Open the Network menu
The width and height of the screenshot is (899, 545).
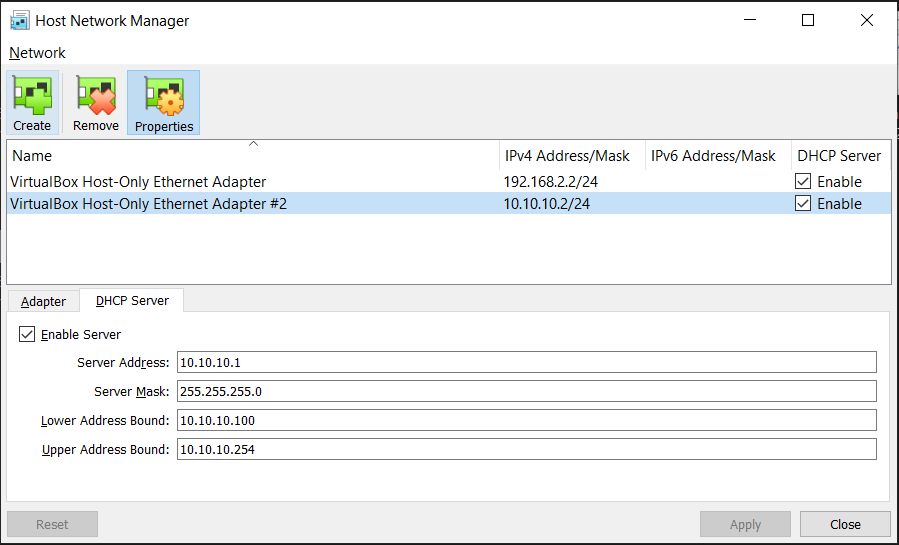[37, 53]
